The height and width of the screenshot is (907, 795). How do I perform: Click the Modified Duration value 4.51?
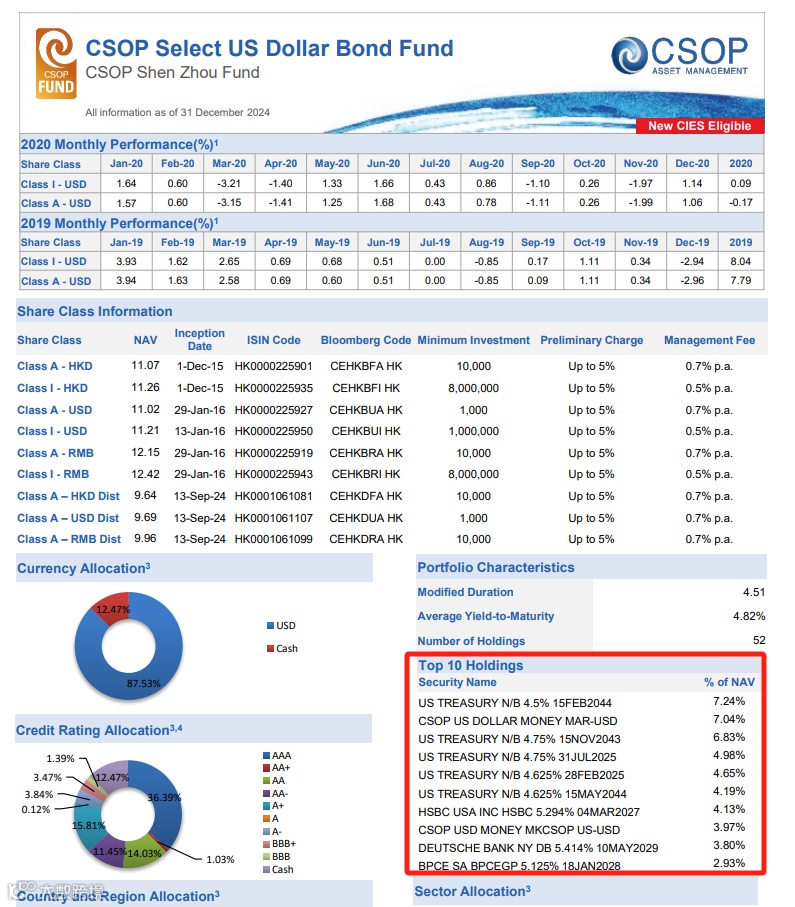(754, 592)
